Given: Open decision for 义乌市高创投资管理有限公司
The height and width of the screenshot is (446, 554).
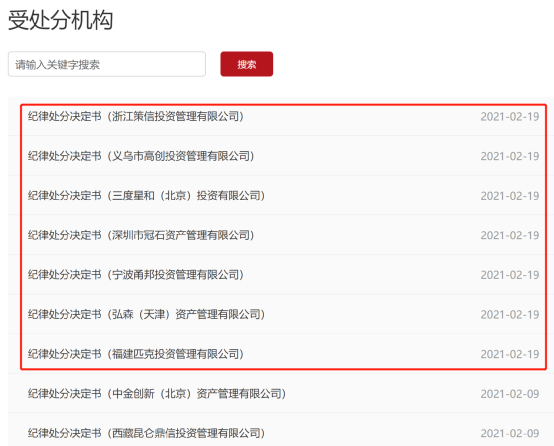Looking at the screenshot, I should (x=141, y=156).
